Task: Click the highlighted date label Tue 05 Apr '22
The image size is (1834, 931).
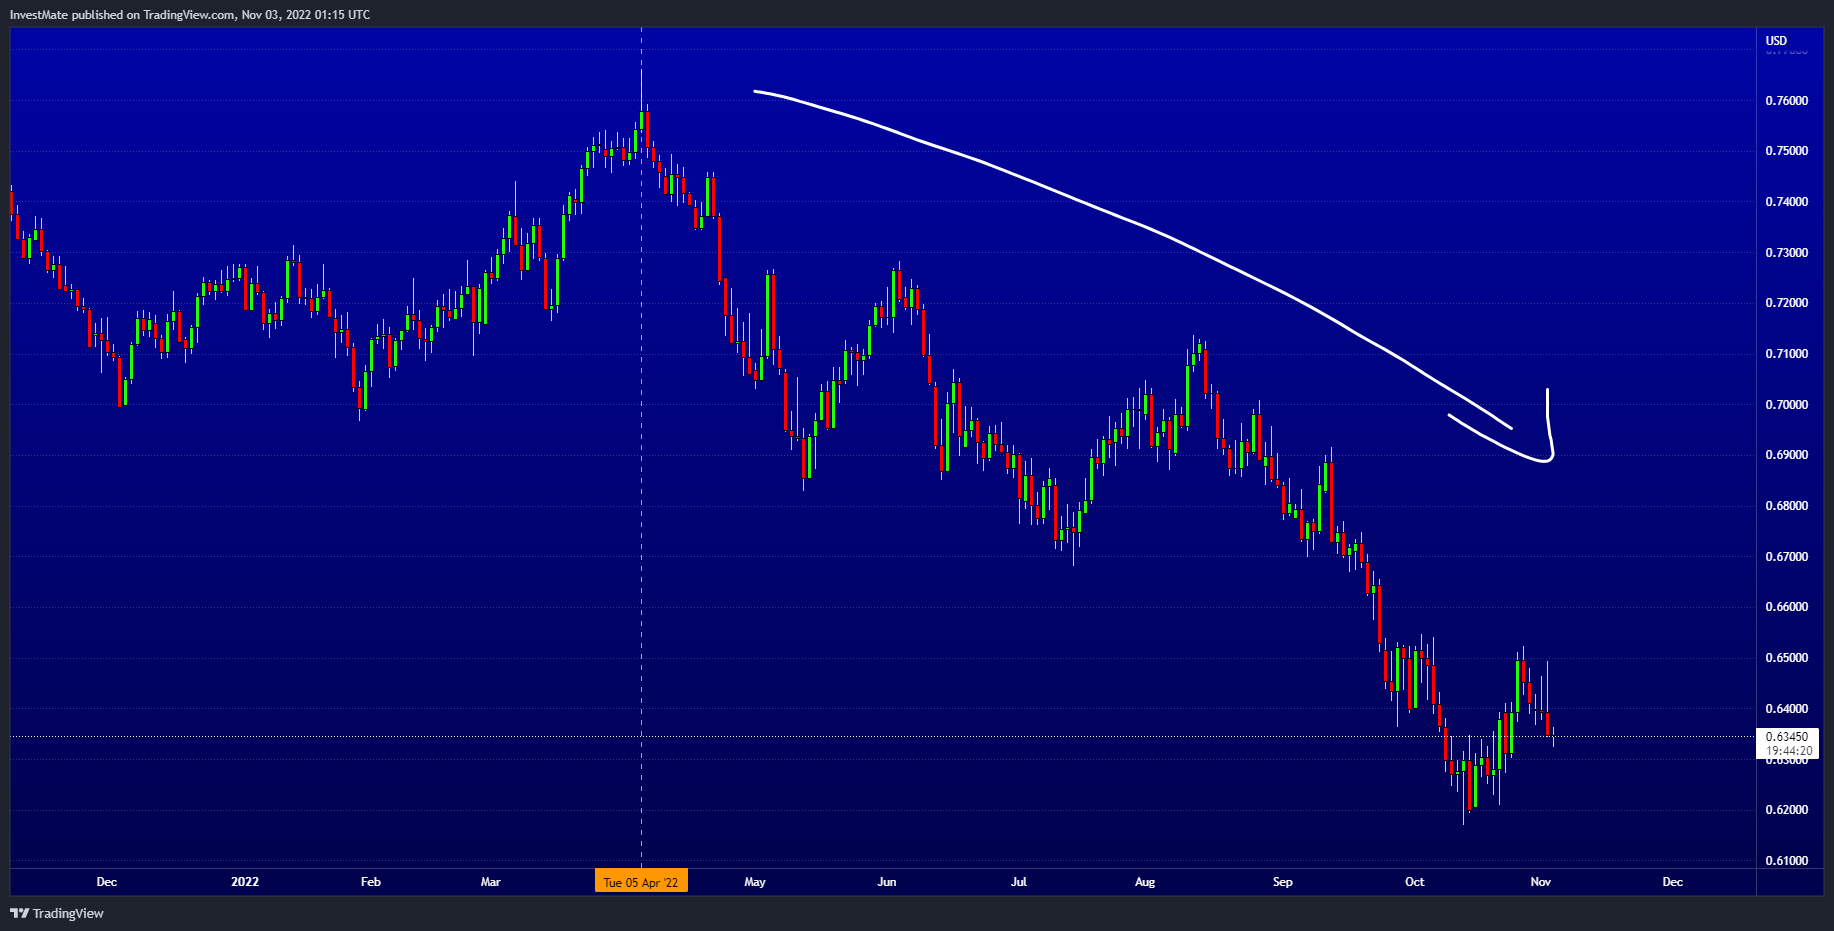Action: click(x=641, y=882)
